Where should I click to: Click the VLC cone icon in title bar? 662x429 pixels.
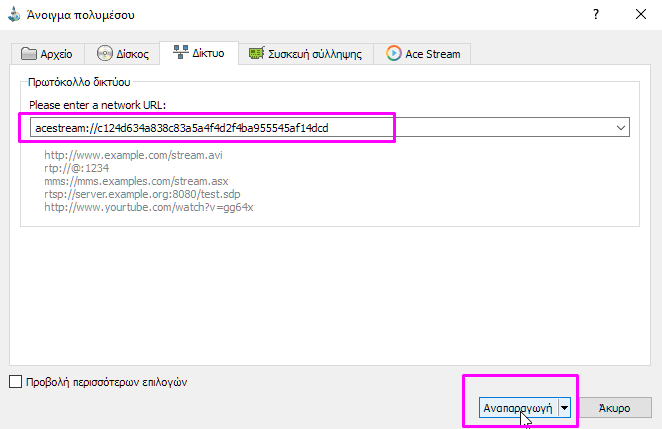pos(12,15)
